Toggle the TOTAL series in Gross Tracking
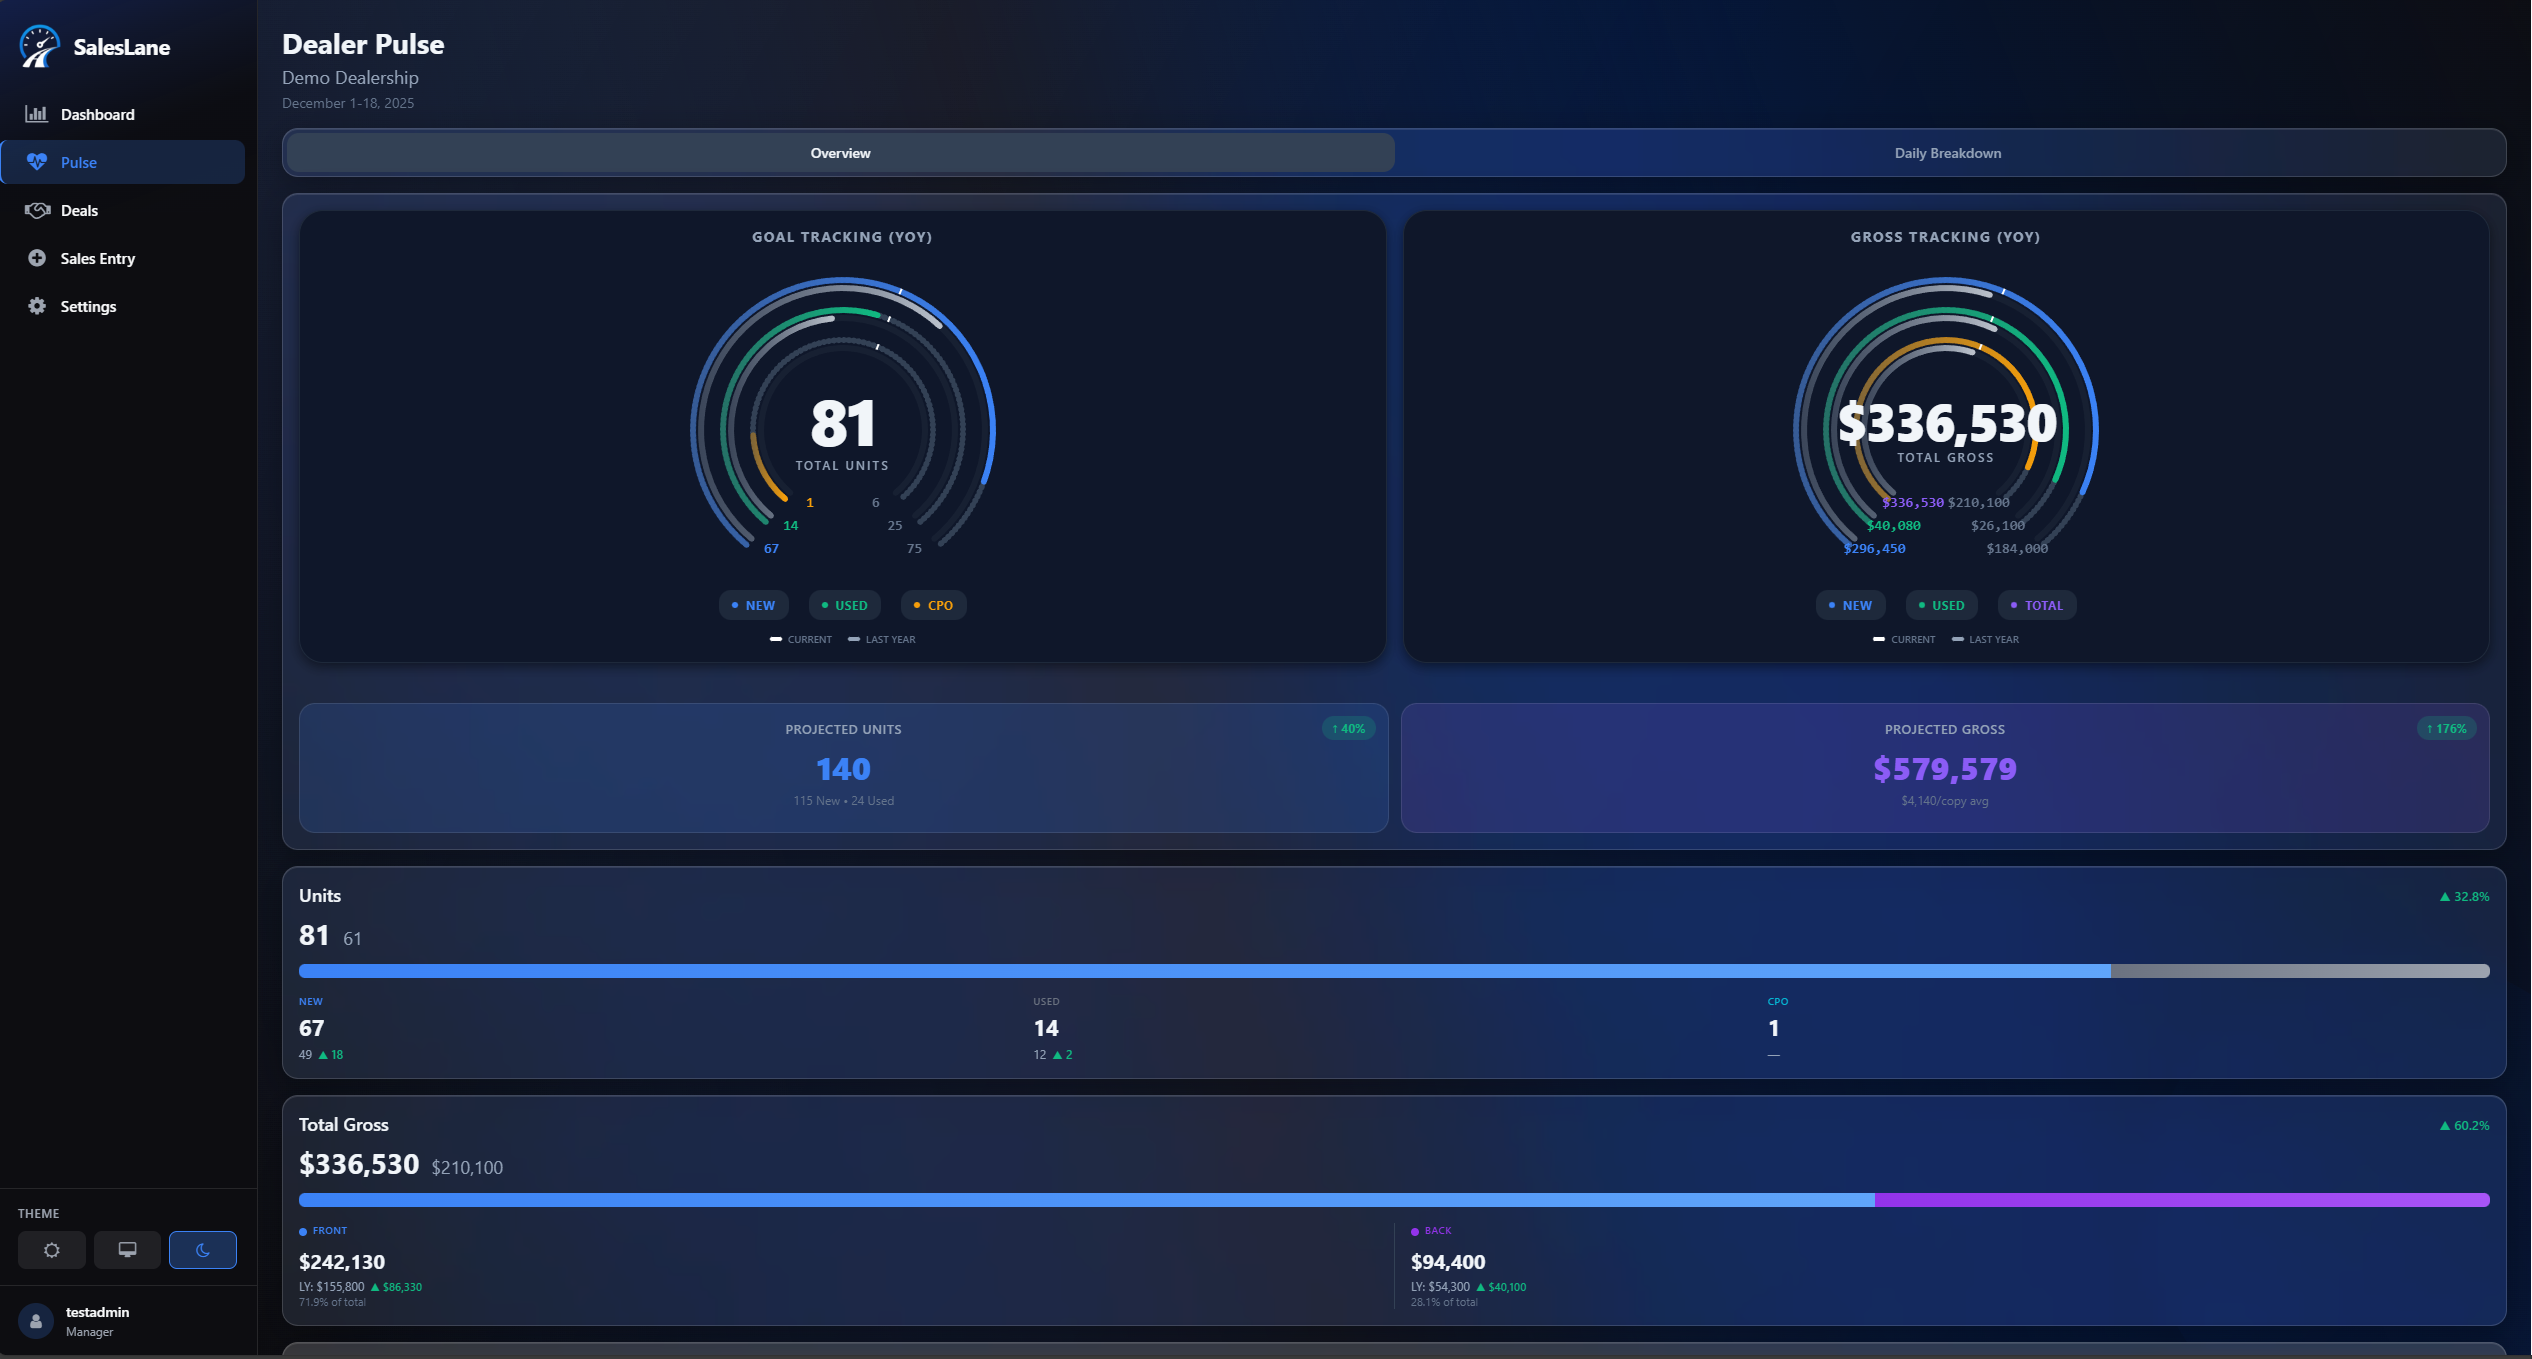Viewport: 2532px width, 1359px height. click(x=2036, y=605)
